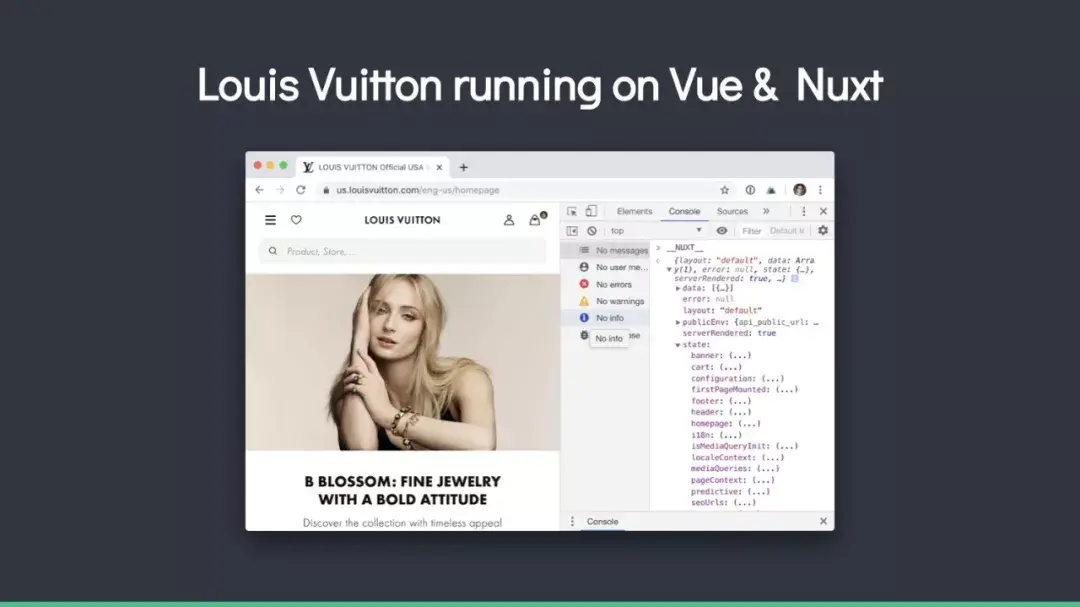Evaluate the cart state getter
The height and width of the screenshot is (607, 1080).
click(729, 367)
